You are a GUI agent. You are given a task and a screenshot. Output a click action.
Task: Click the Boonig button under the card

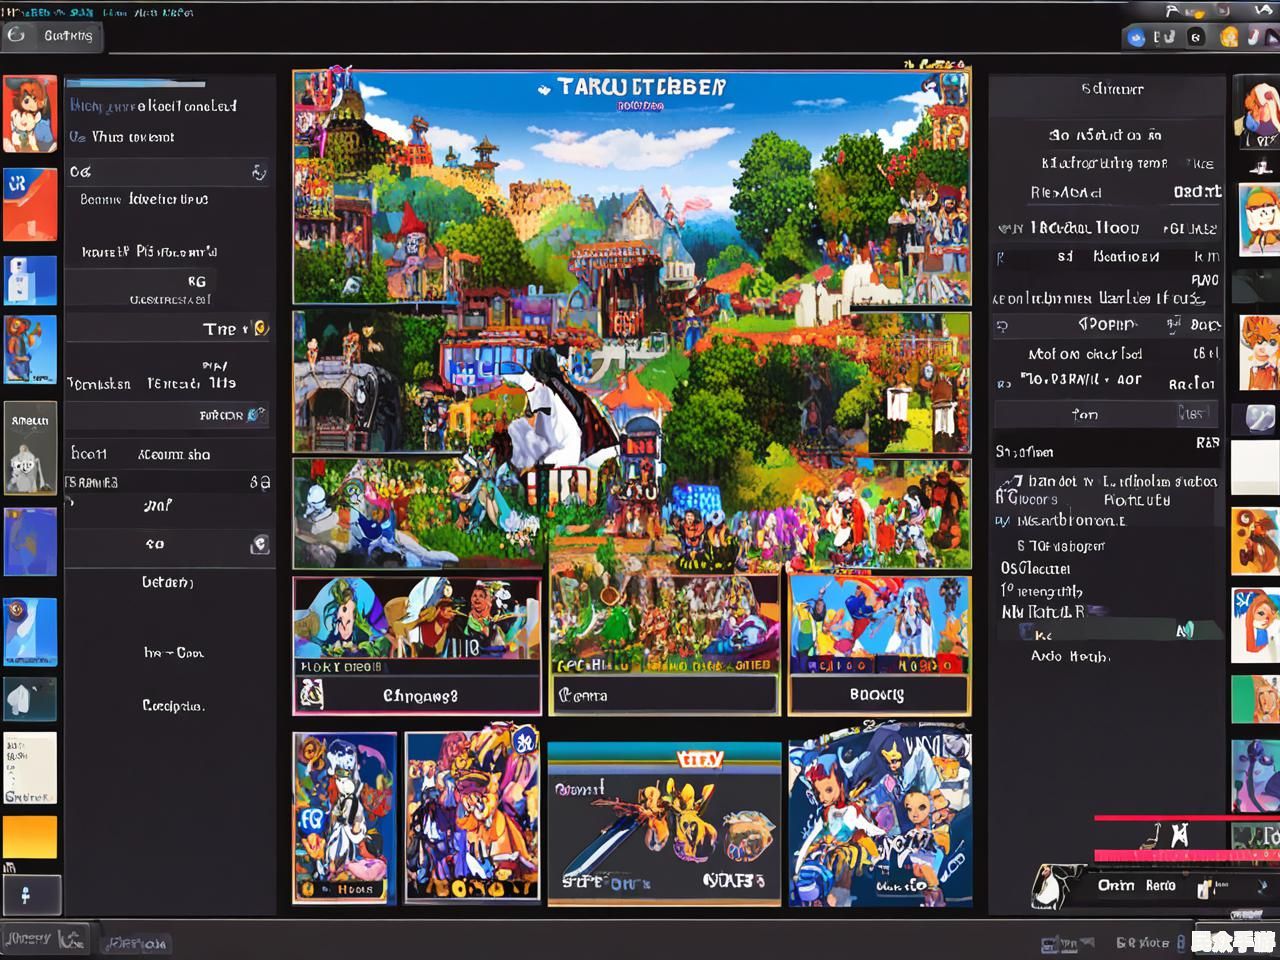(878, 694)
